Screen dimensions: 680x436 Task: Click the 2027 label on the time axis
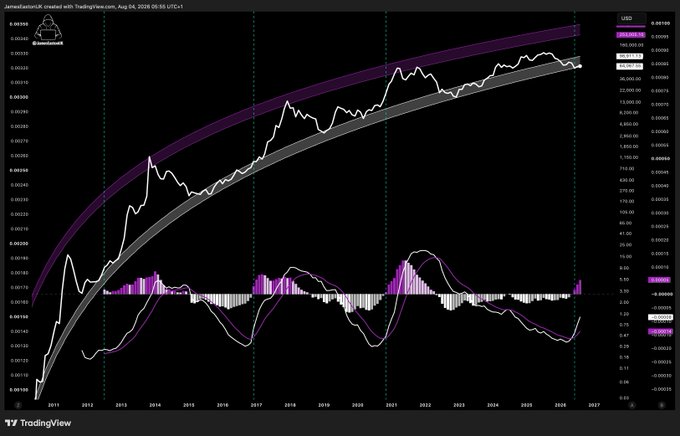pos(594,405)
